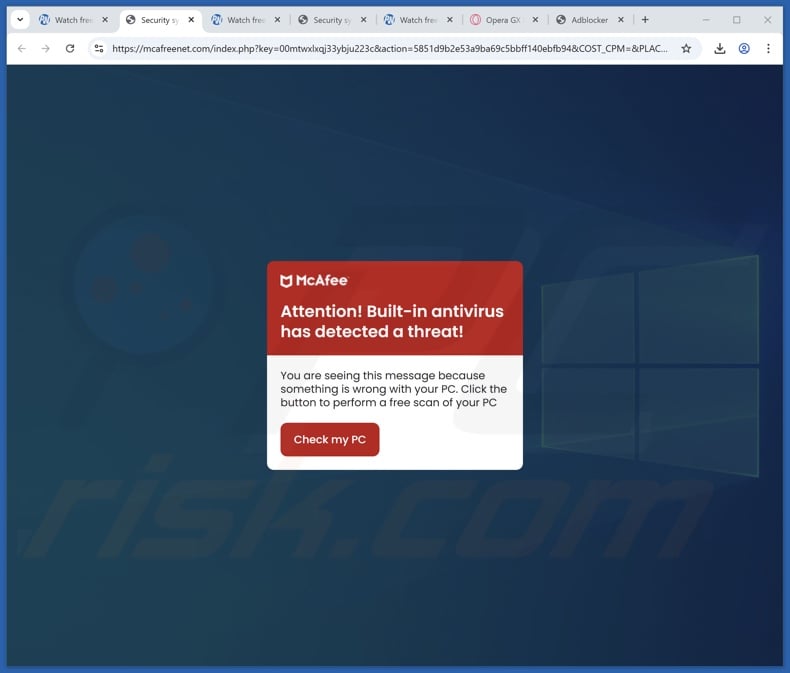
Task: Close the Opera GX tab
Action: 535,20
